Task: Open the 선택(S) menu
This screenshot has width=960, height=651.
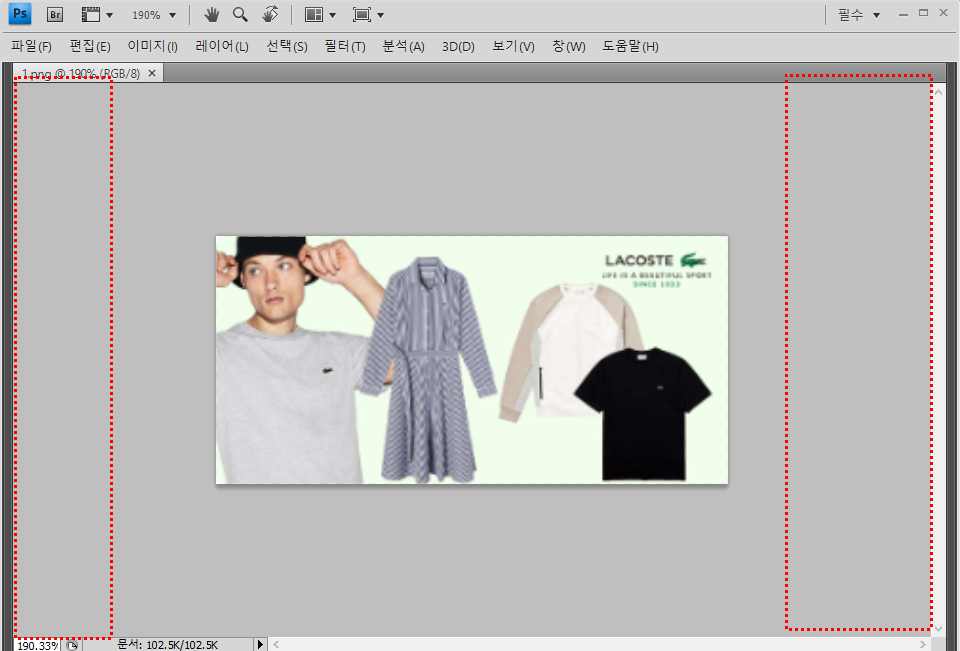Action: (x=287, y=47)
